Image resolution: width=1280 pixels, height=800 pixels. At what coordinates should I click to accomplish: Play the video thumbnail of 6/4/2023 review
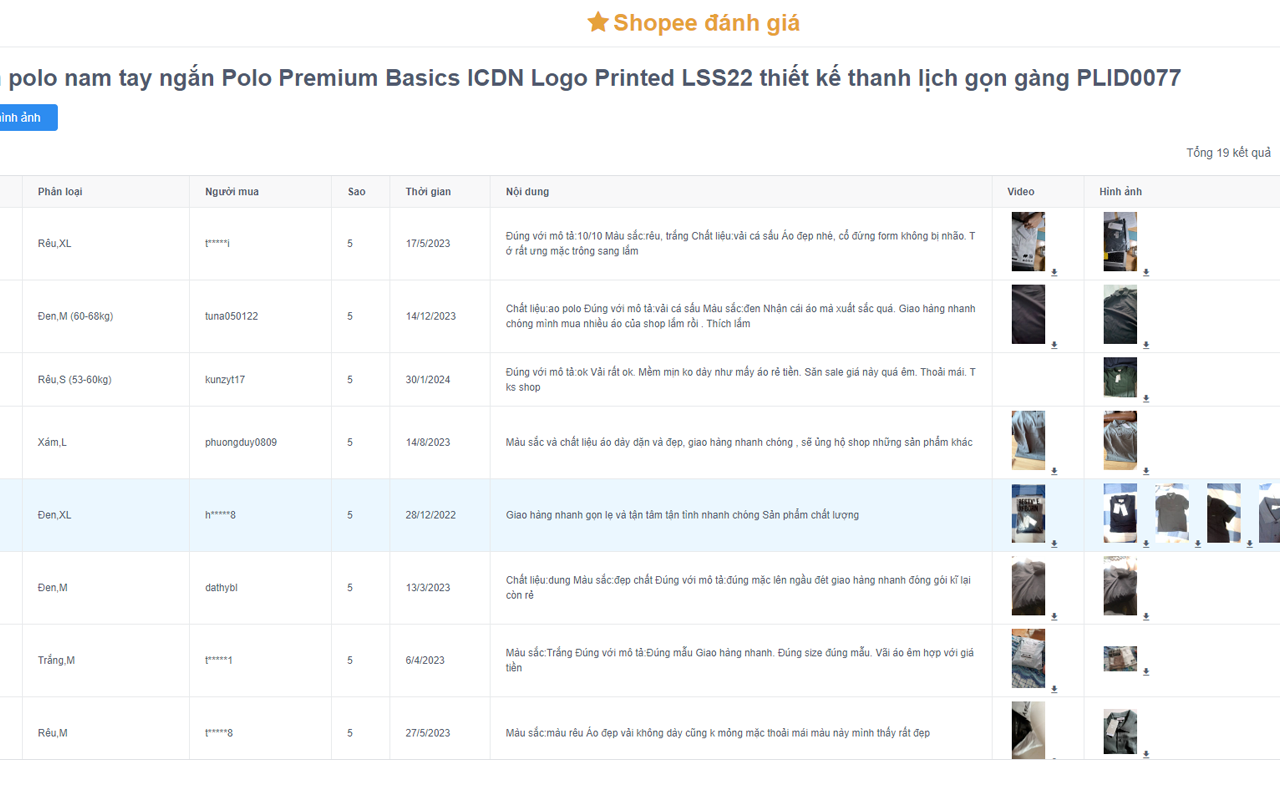[x=1028, y=659]
